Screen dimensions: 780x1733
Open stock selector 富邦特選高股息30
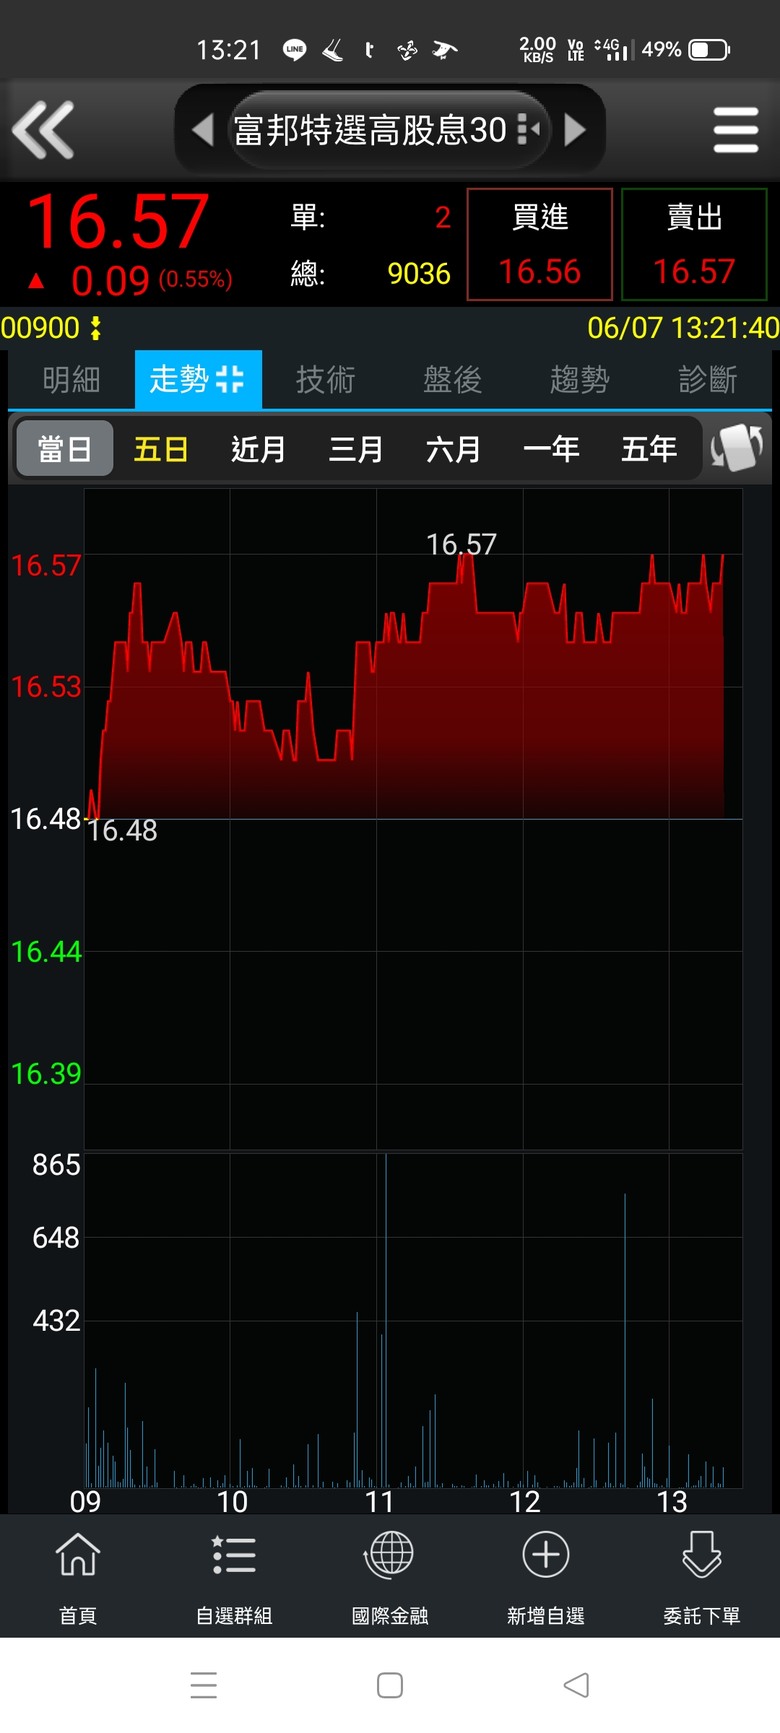click(390, 130)
